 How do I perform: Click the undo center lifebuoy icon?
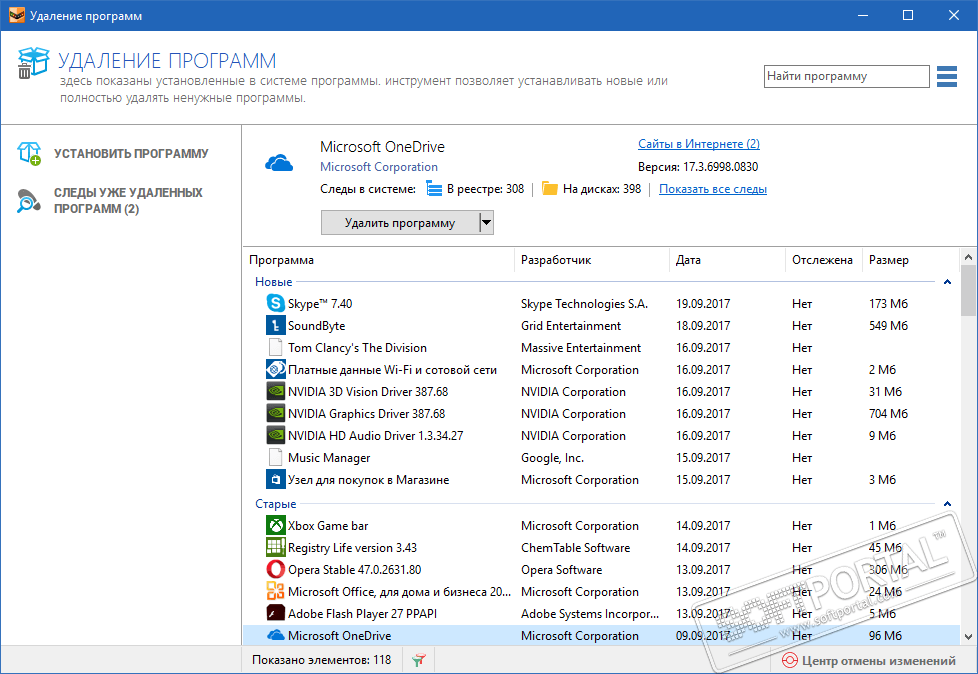[790, 660]
